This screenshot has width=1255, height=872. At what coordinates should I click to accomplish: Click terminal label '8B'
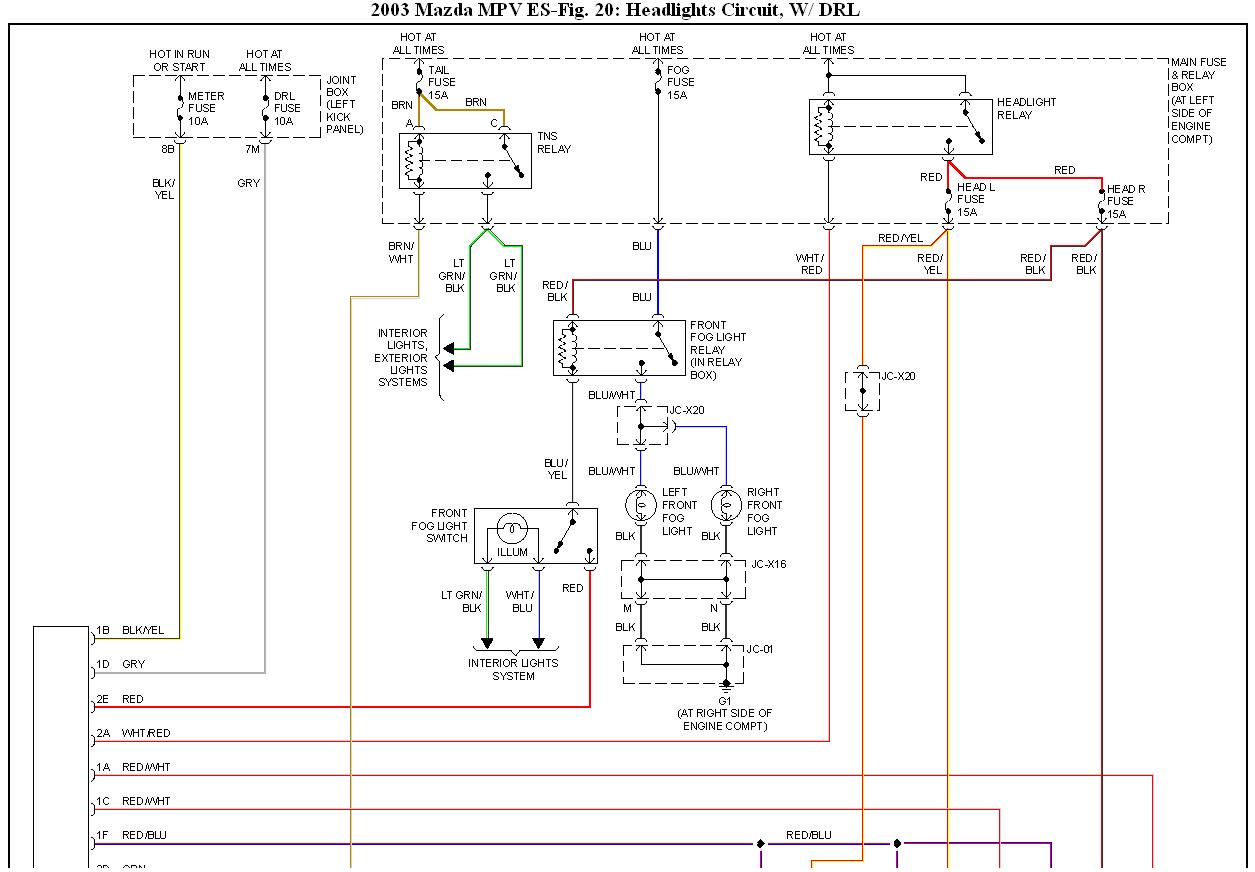click(168, 148)
